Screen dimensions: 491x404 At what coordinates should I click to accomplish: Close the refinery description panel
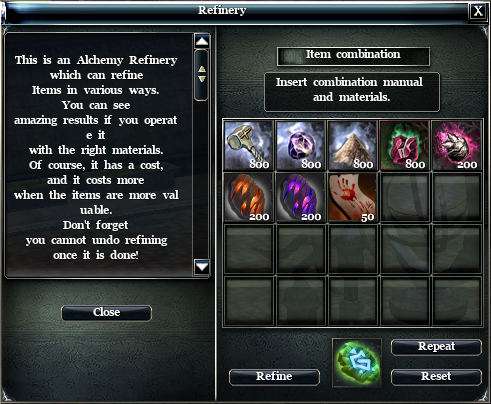click(x=107, y=313)
